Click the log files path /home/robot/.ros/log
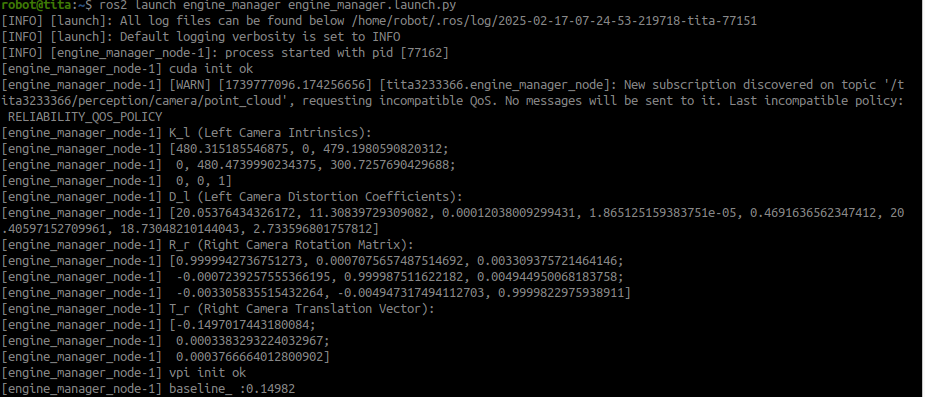The image size is (925, 397). tap(422, 21)
